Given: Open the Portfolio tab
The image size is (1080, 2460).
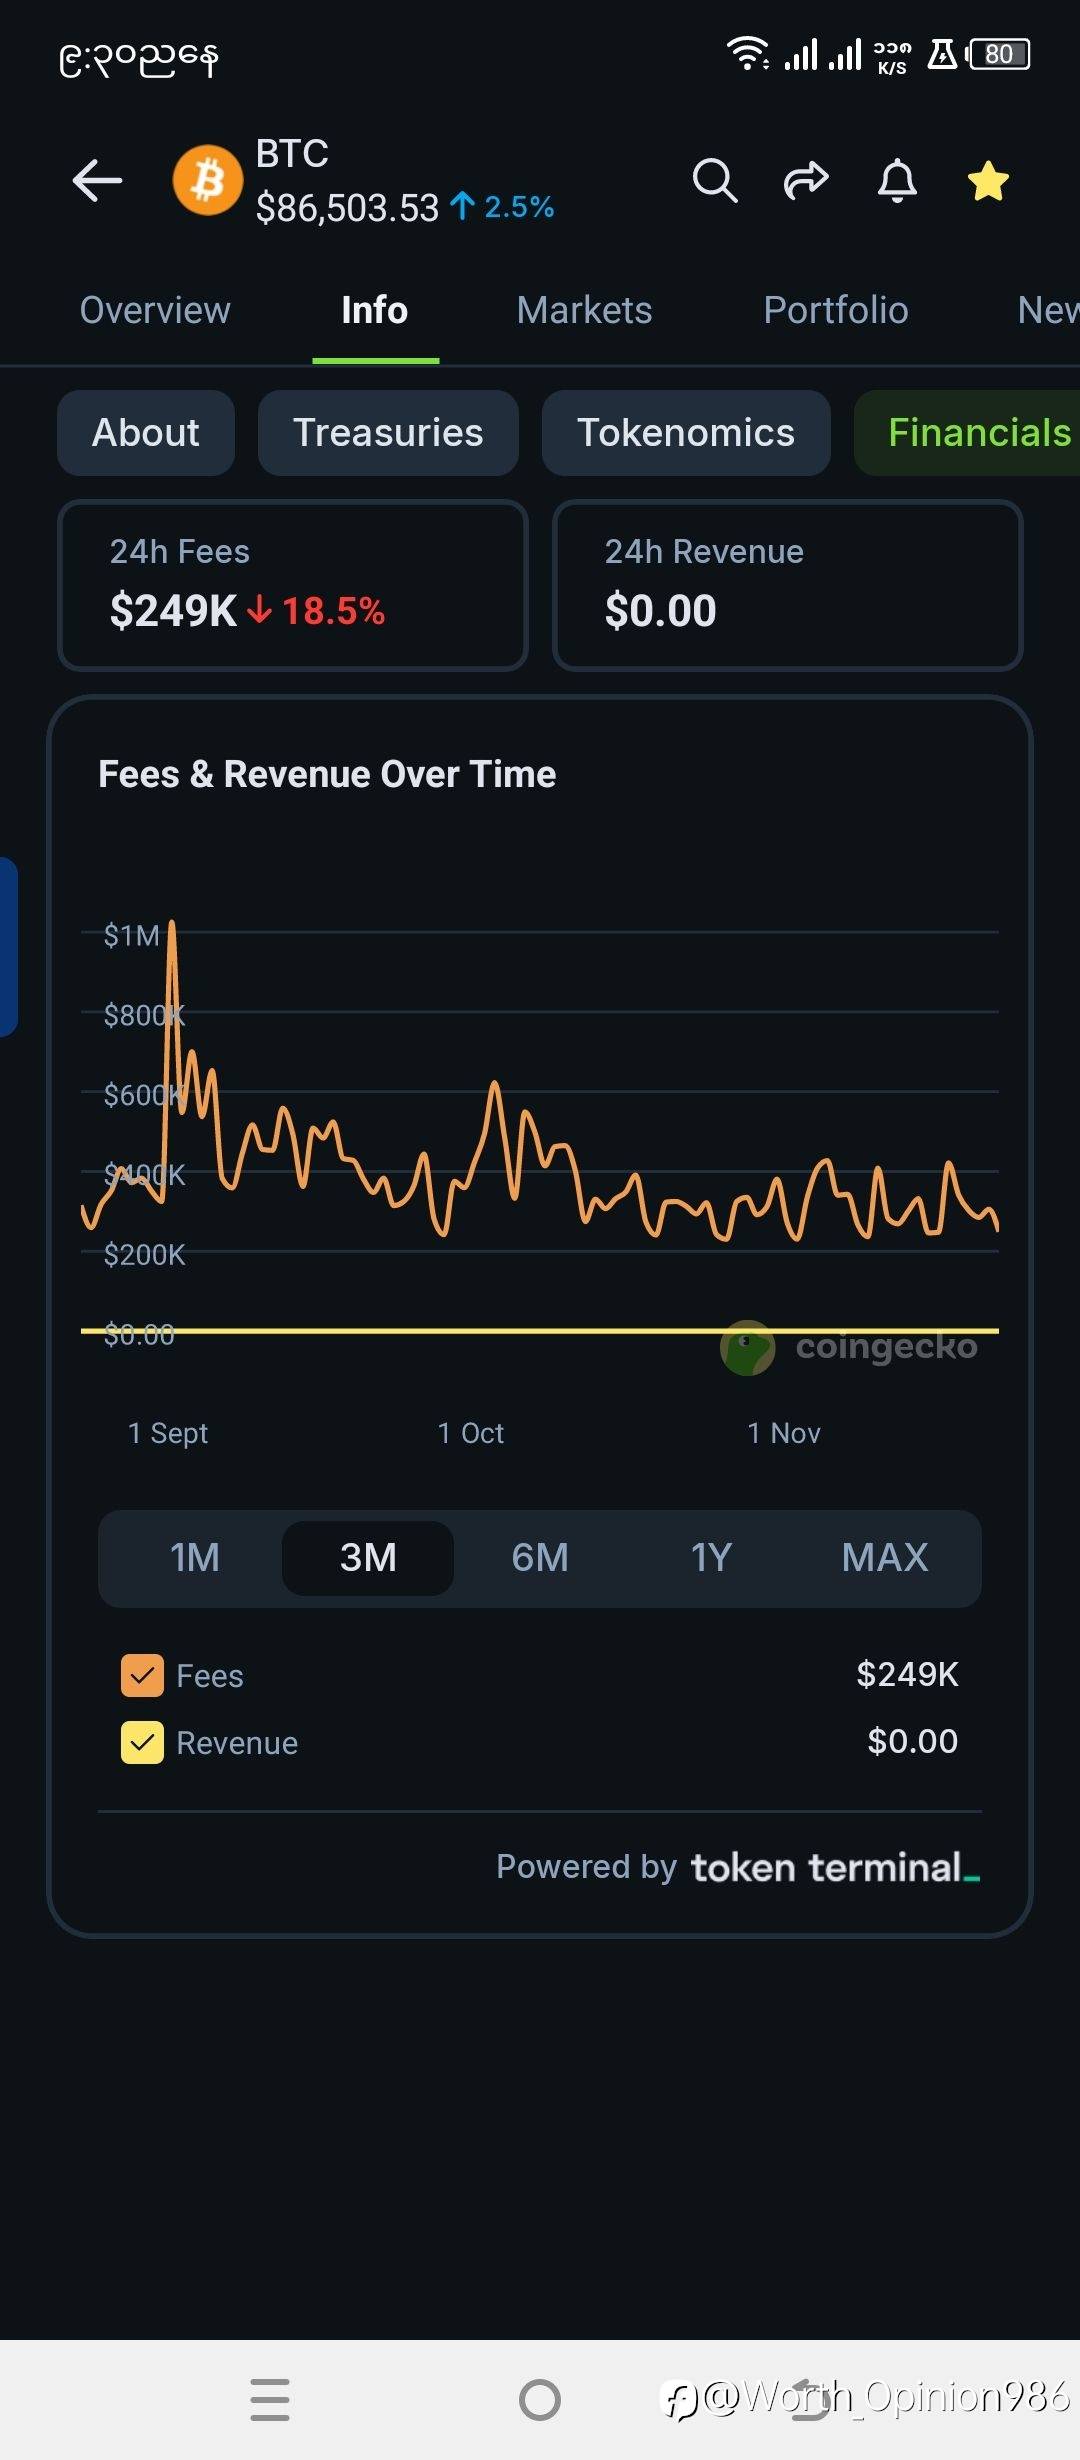Looking at the screenshot, I should pos(836,310).
